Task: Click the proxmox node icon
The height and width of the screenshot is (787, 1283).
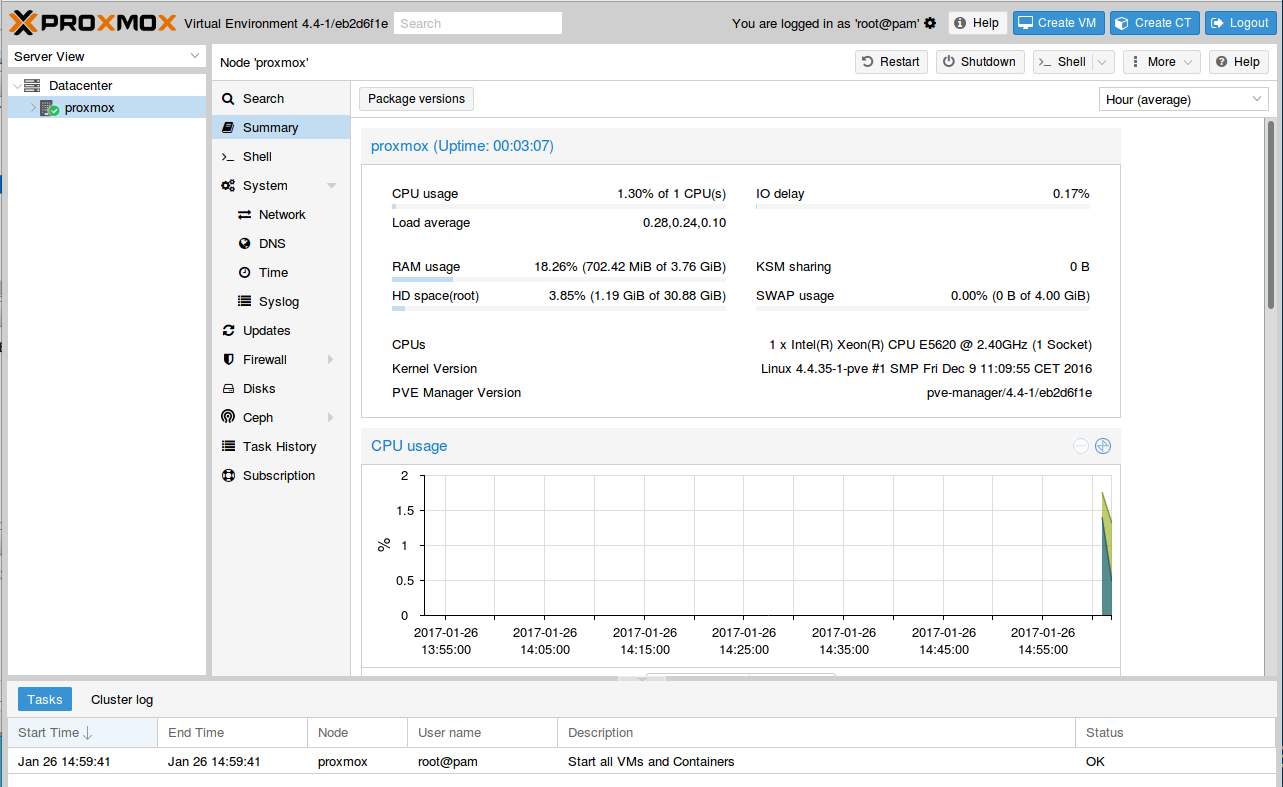Action: (x=49, y=108)
